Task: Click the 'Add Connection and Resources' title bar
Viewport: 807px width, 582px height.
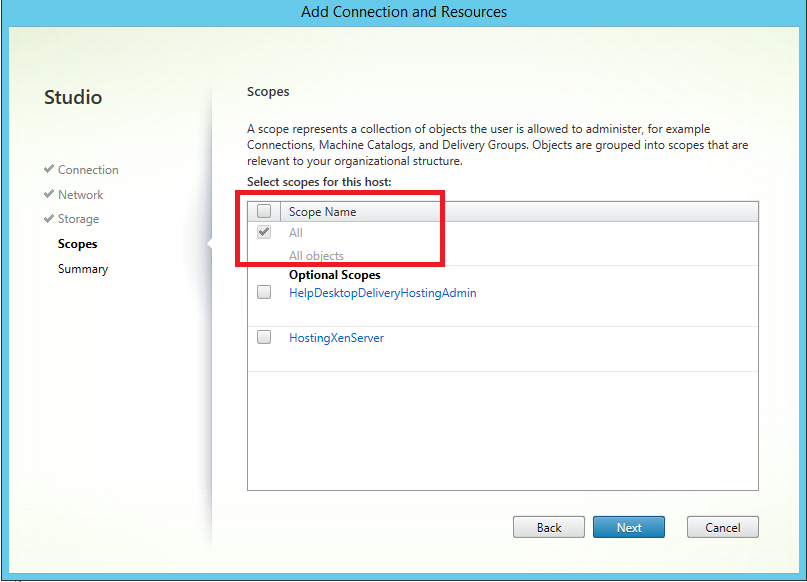Action: [403, 12]
